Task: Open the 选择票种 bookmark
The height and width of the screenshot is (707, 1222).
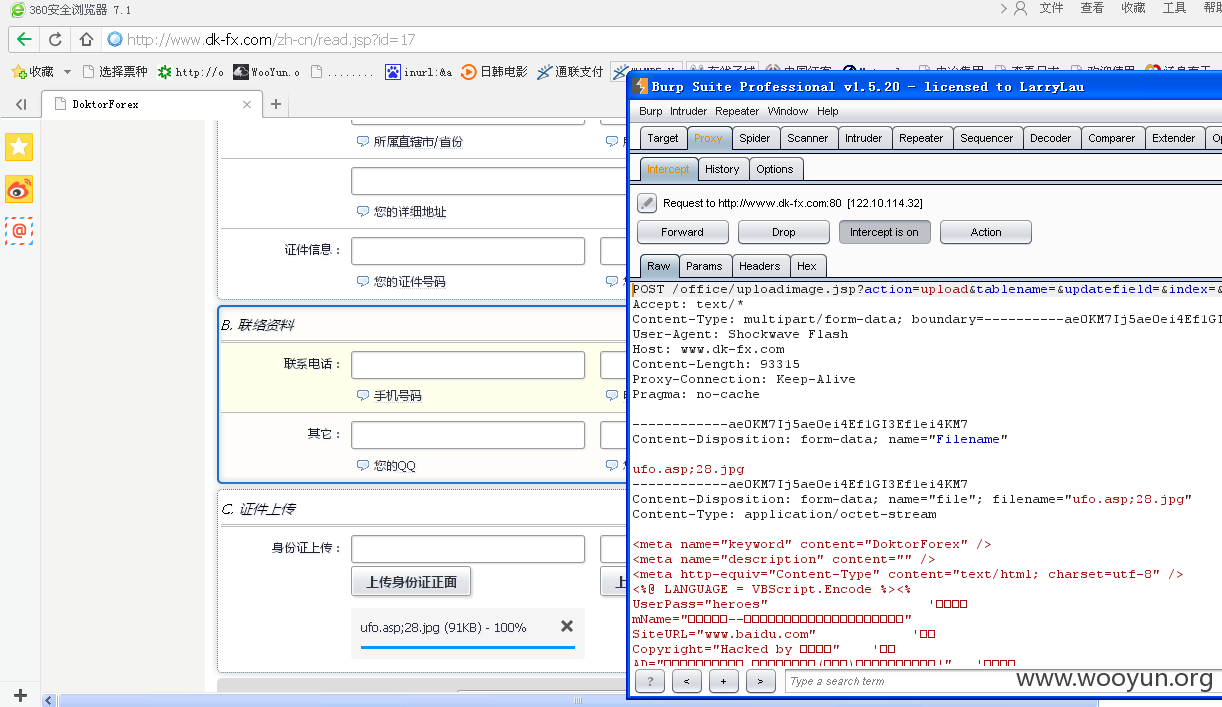Action: tap(115, 72)
